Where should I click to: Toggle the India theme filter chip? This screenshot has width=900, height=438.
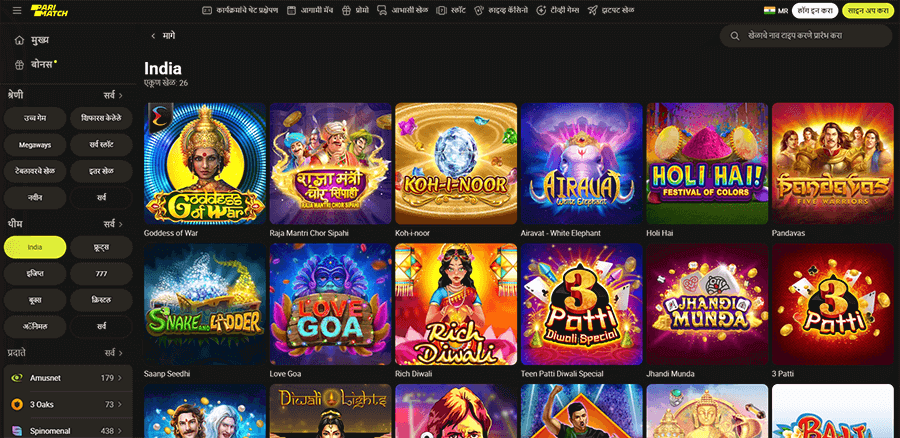35,247
